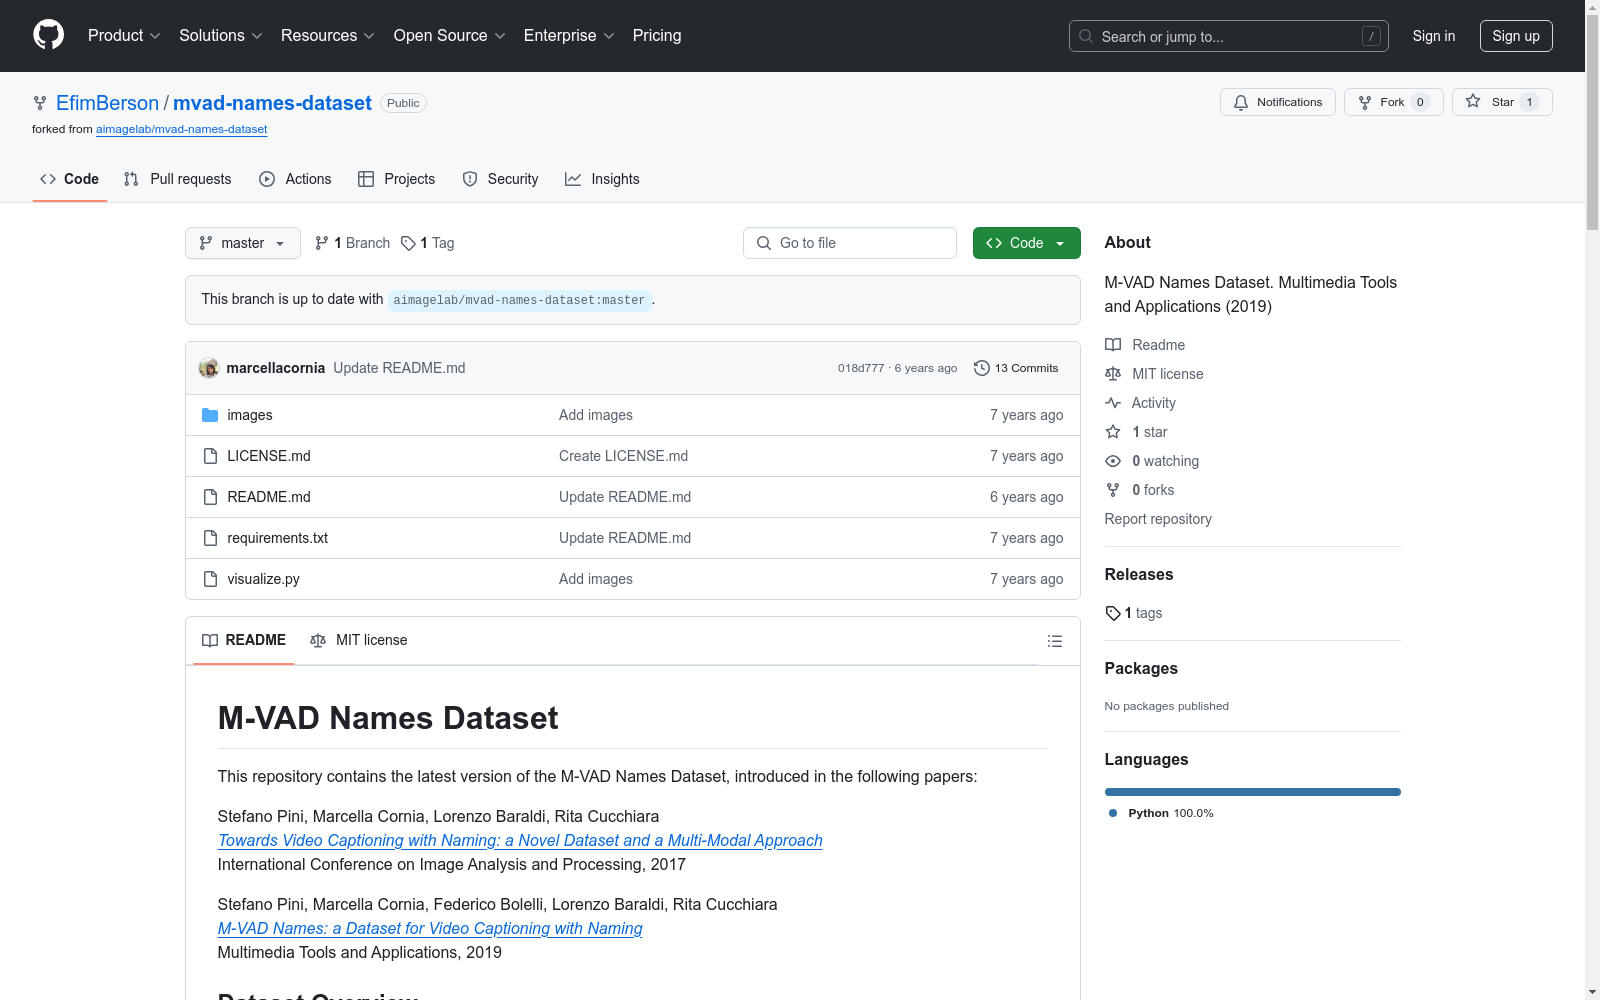Viewport: 1600px width, 1000px height.
Task: Click the fork icon beside 0 forks
Action: (x=1113, y=490)
